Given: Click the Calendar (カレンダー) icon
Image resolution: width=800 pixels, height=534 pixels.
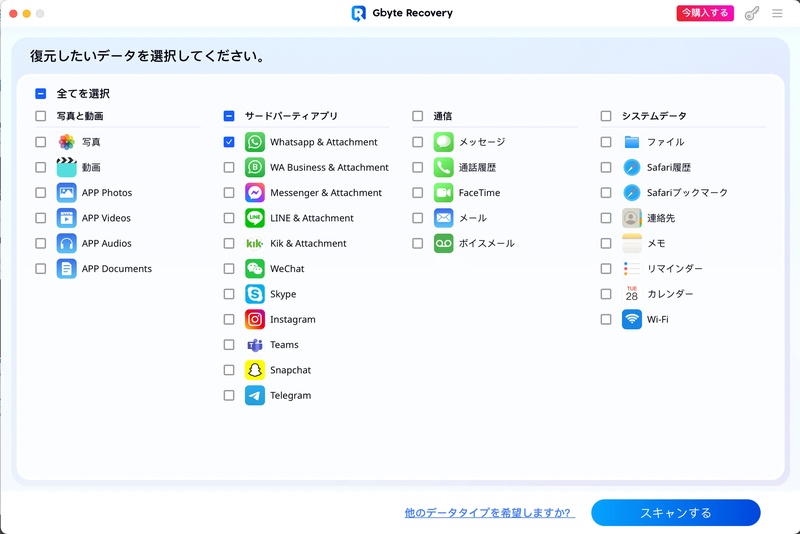Looking at the screenshot, I should coord(632,294).
